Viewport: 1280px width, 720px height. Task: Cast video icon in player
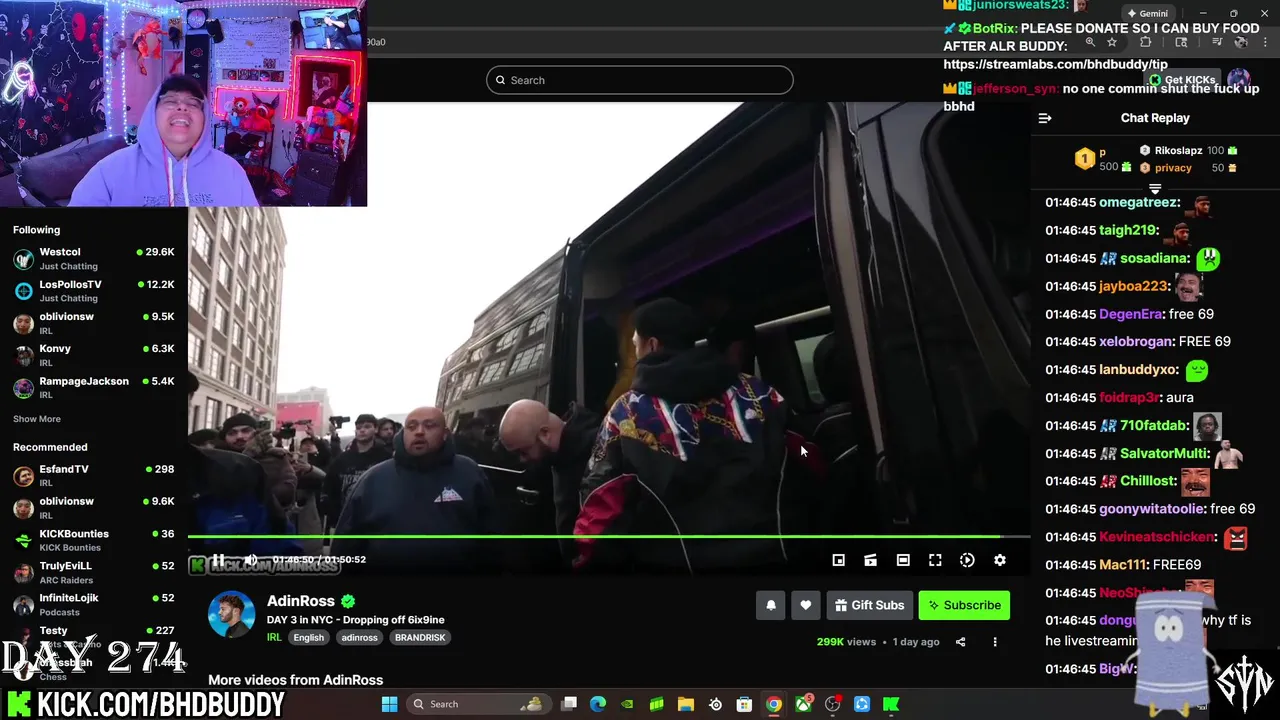[871, 560]
